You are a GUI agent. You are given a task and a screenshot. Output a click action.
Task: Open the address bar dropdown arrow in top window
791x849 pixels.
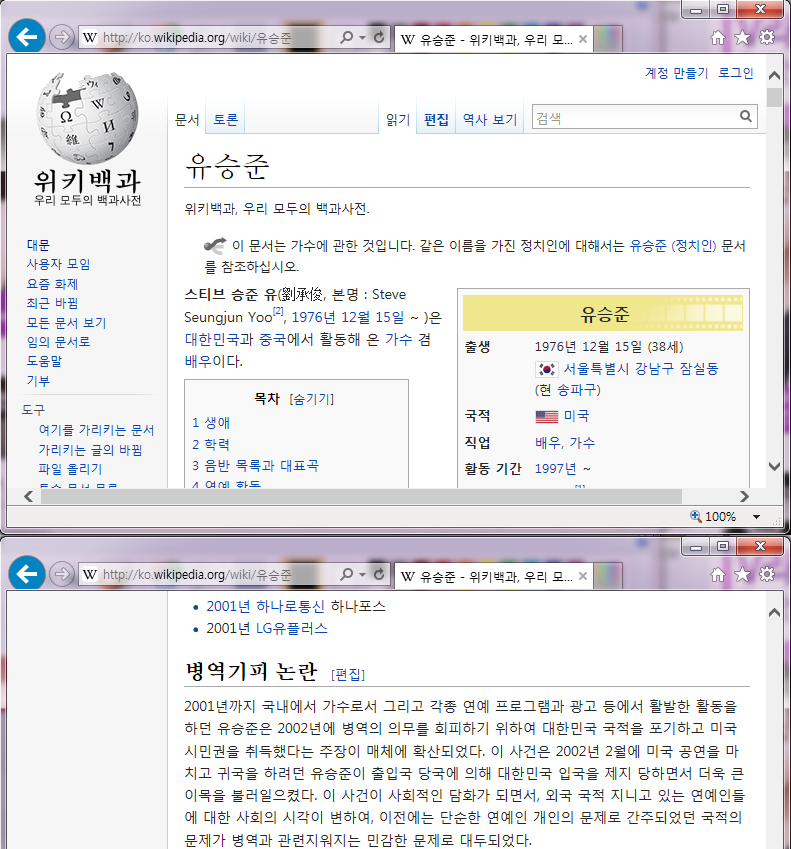point(362,37)
